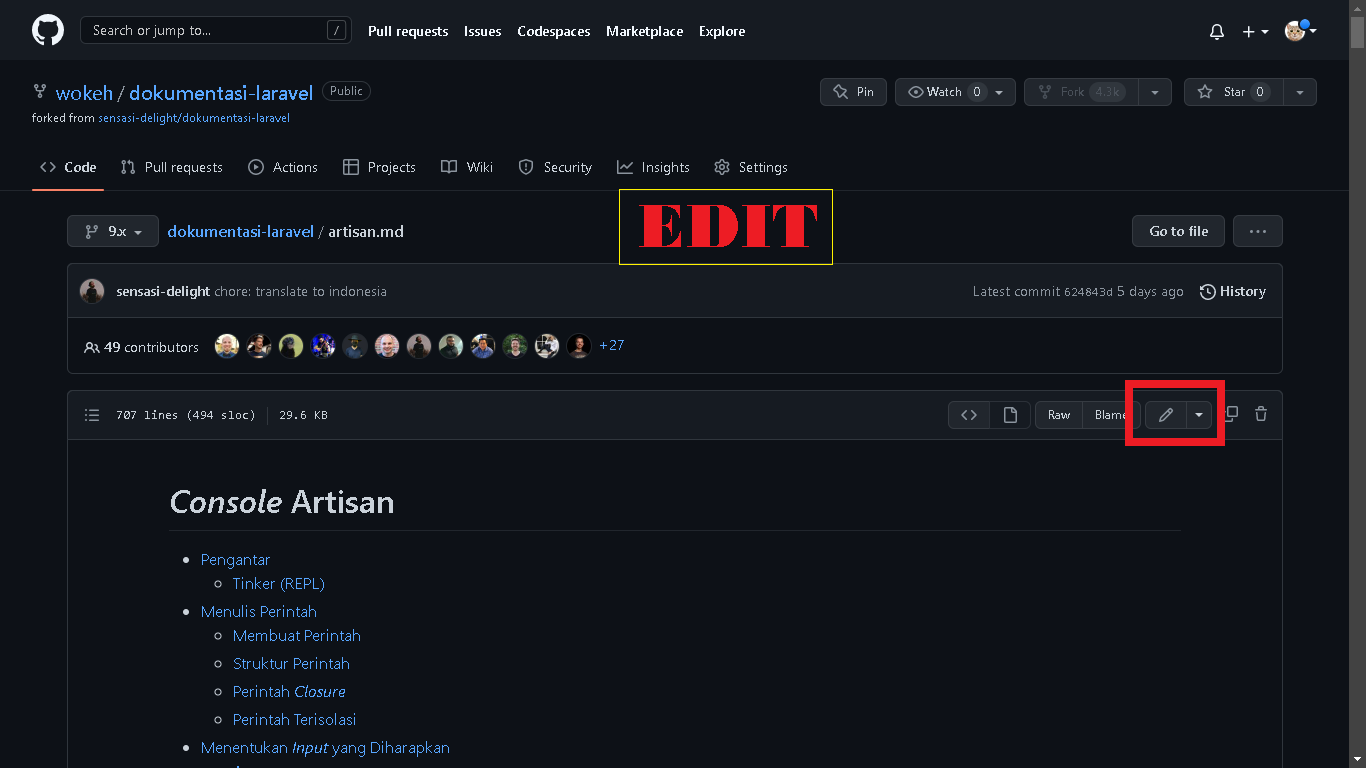This screenshot has height=768, width=1366.
Task: Select the 707 lines (494 sloc) text
Action: click(186, 415)
